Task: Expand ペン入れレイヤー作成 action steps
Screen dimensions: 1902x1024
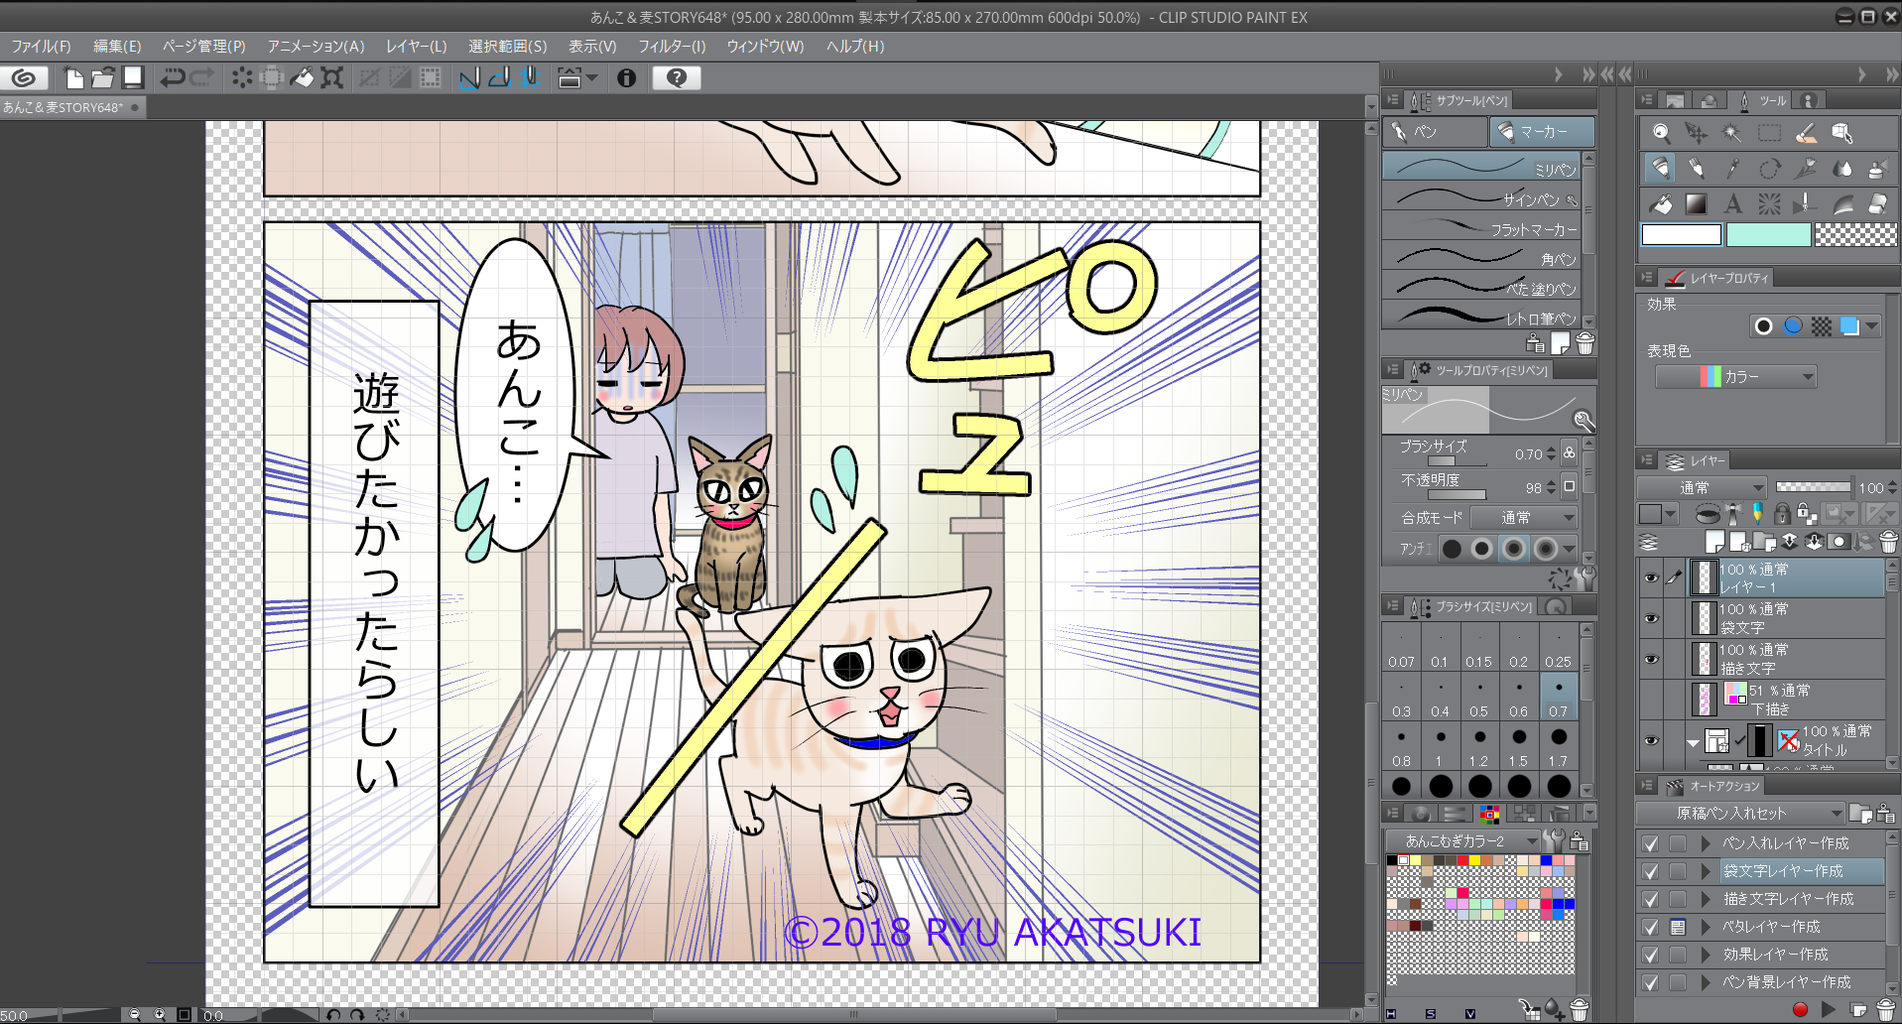Action: [1706, 843]
